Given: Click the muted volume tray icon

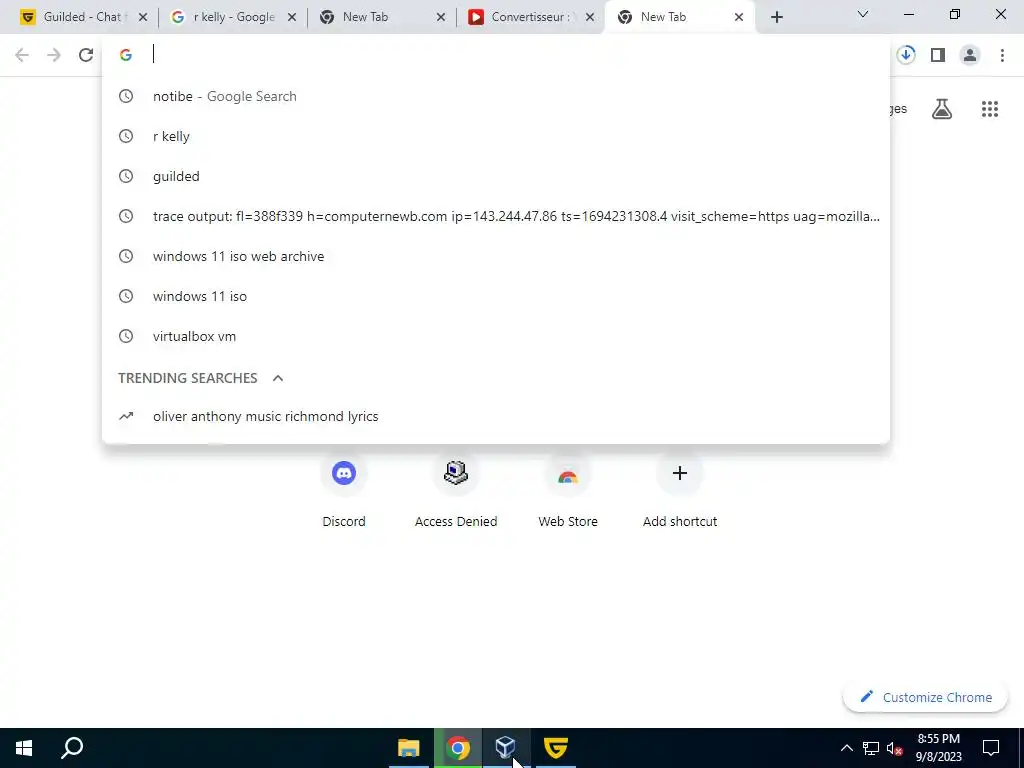Looking at the screenshot, I should 894,748.
